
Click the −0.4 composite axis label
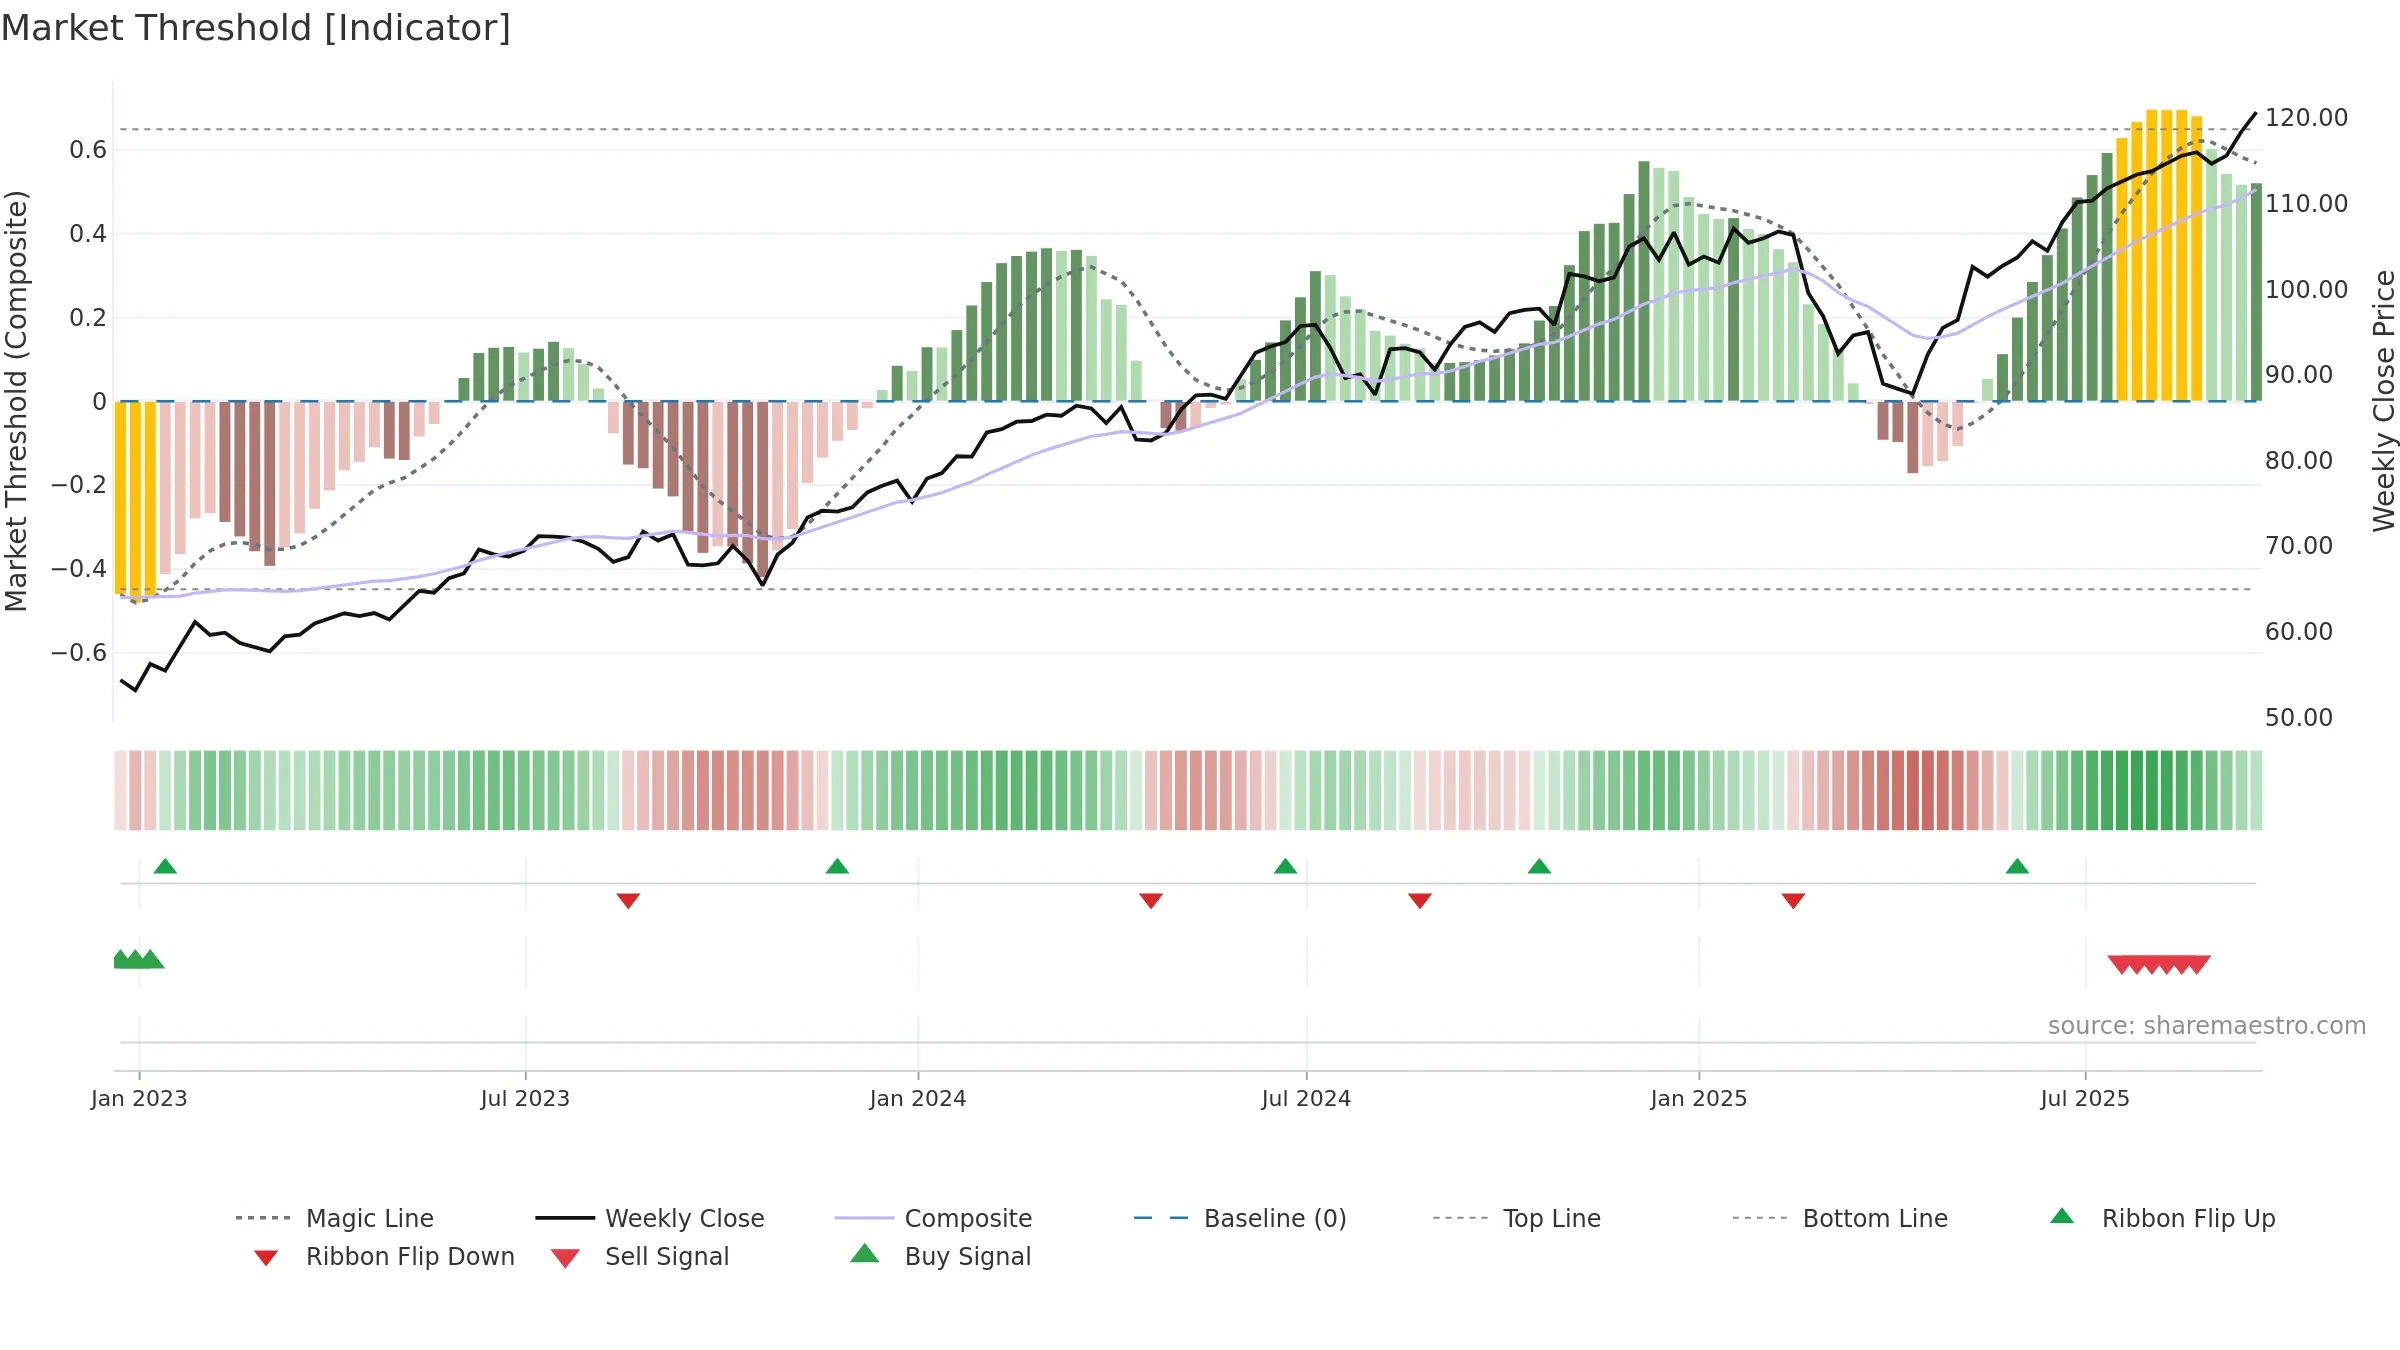point(78,569)
